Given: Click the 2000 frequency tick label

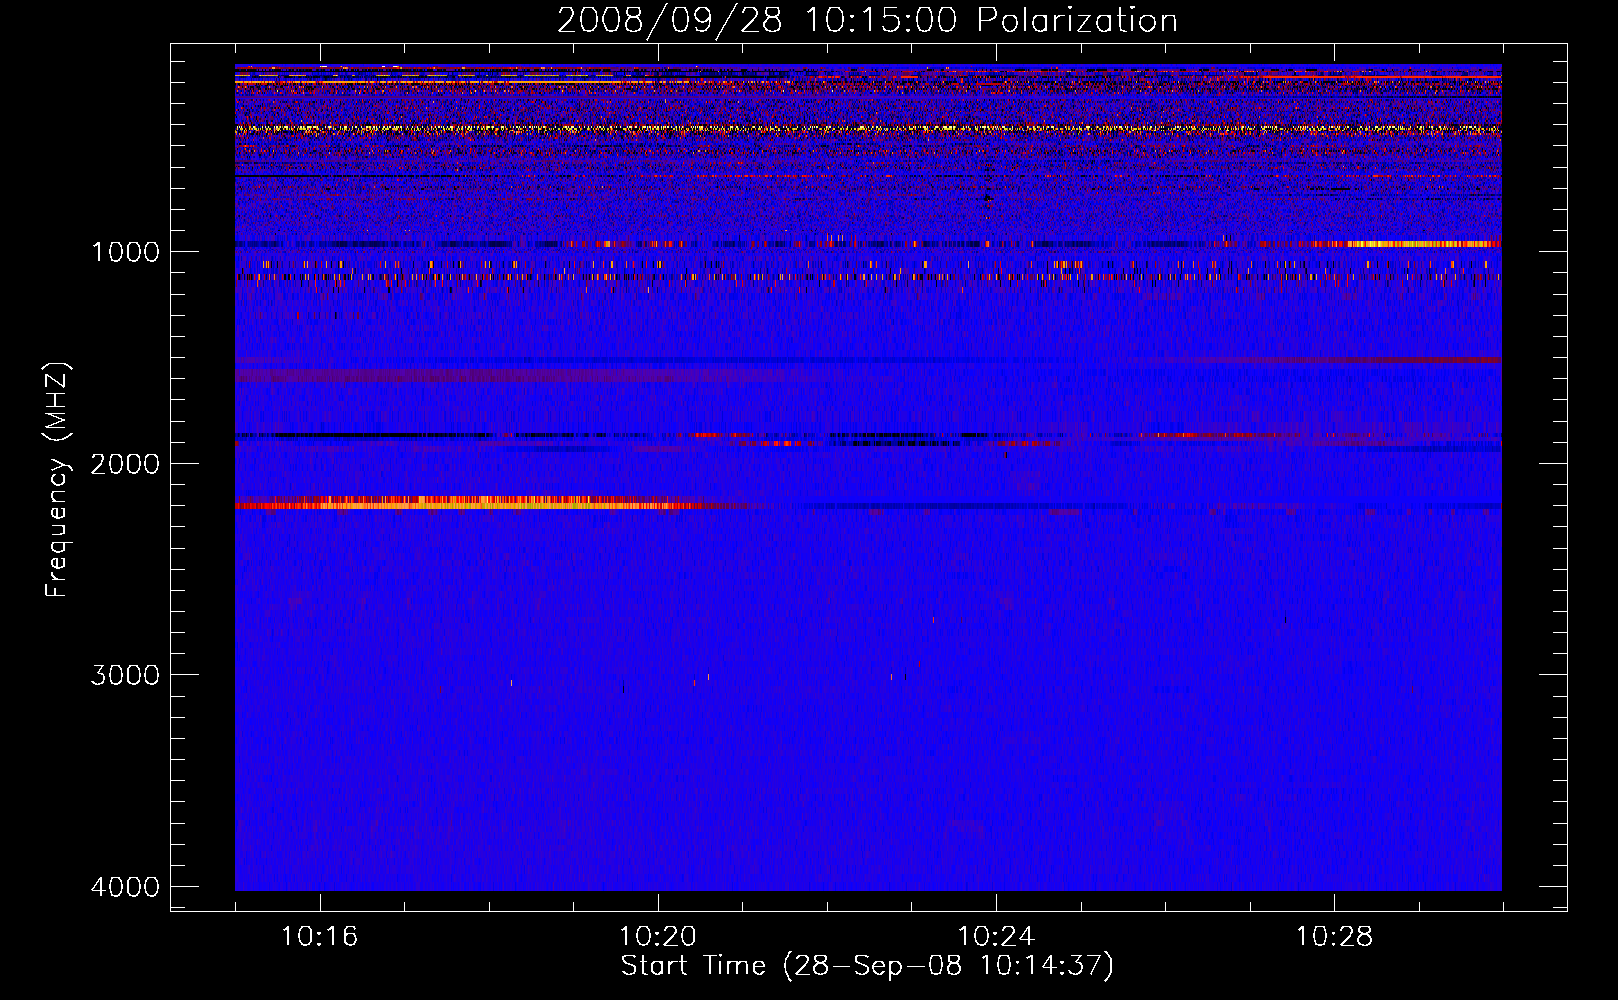Looking at the screenshot, I should 125,464.
